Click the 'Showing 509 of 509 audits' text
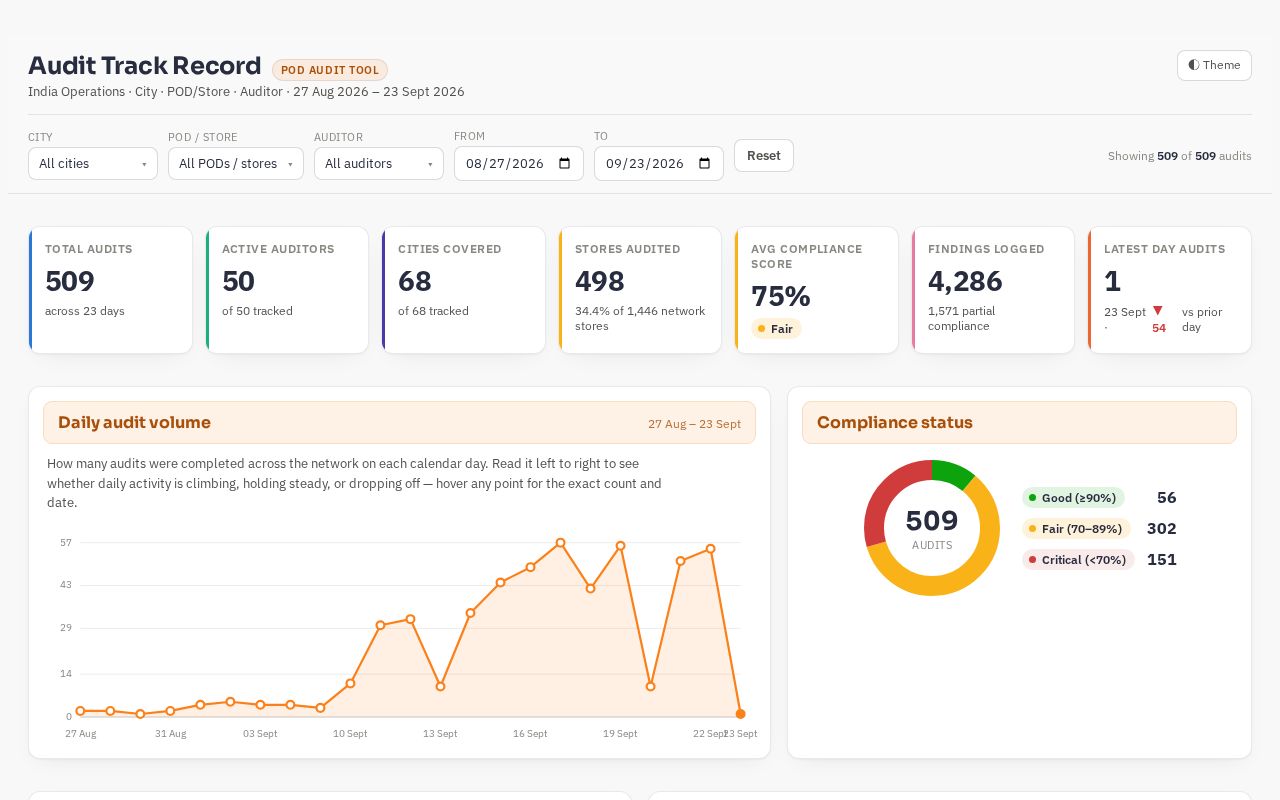The image size is (1280, 800). pos(1180,156)
